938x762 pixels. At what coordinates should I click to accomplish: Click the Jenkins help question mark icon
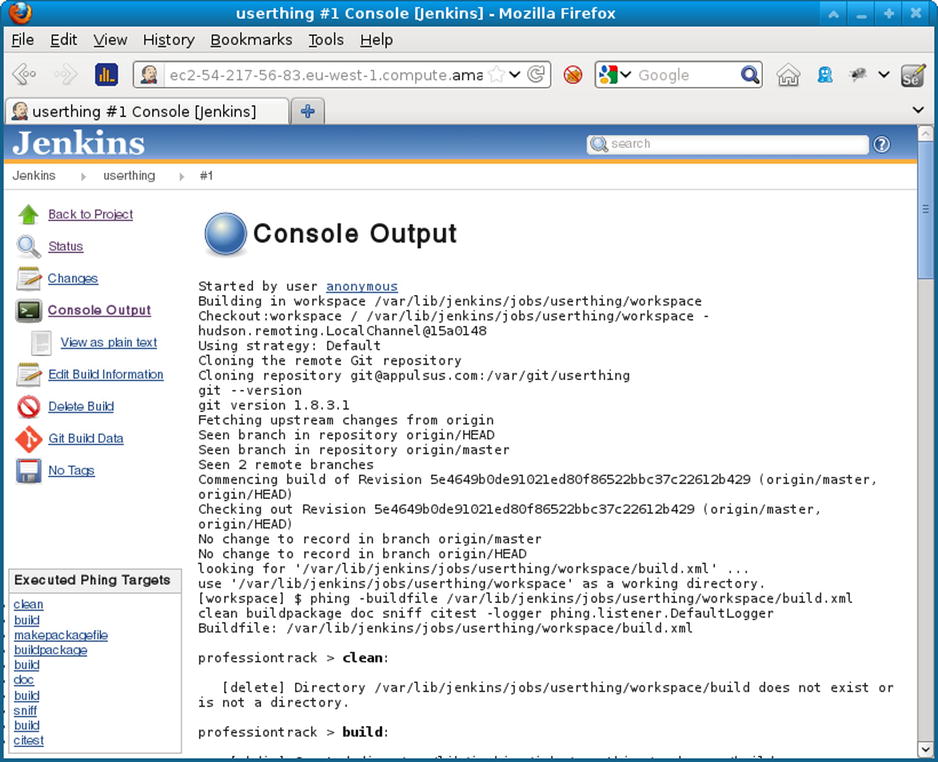[881, 144]
